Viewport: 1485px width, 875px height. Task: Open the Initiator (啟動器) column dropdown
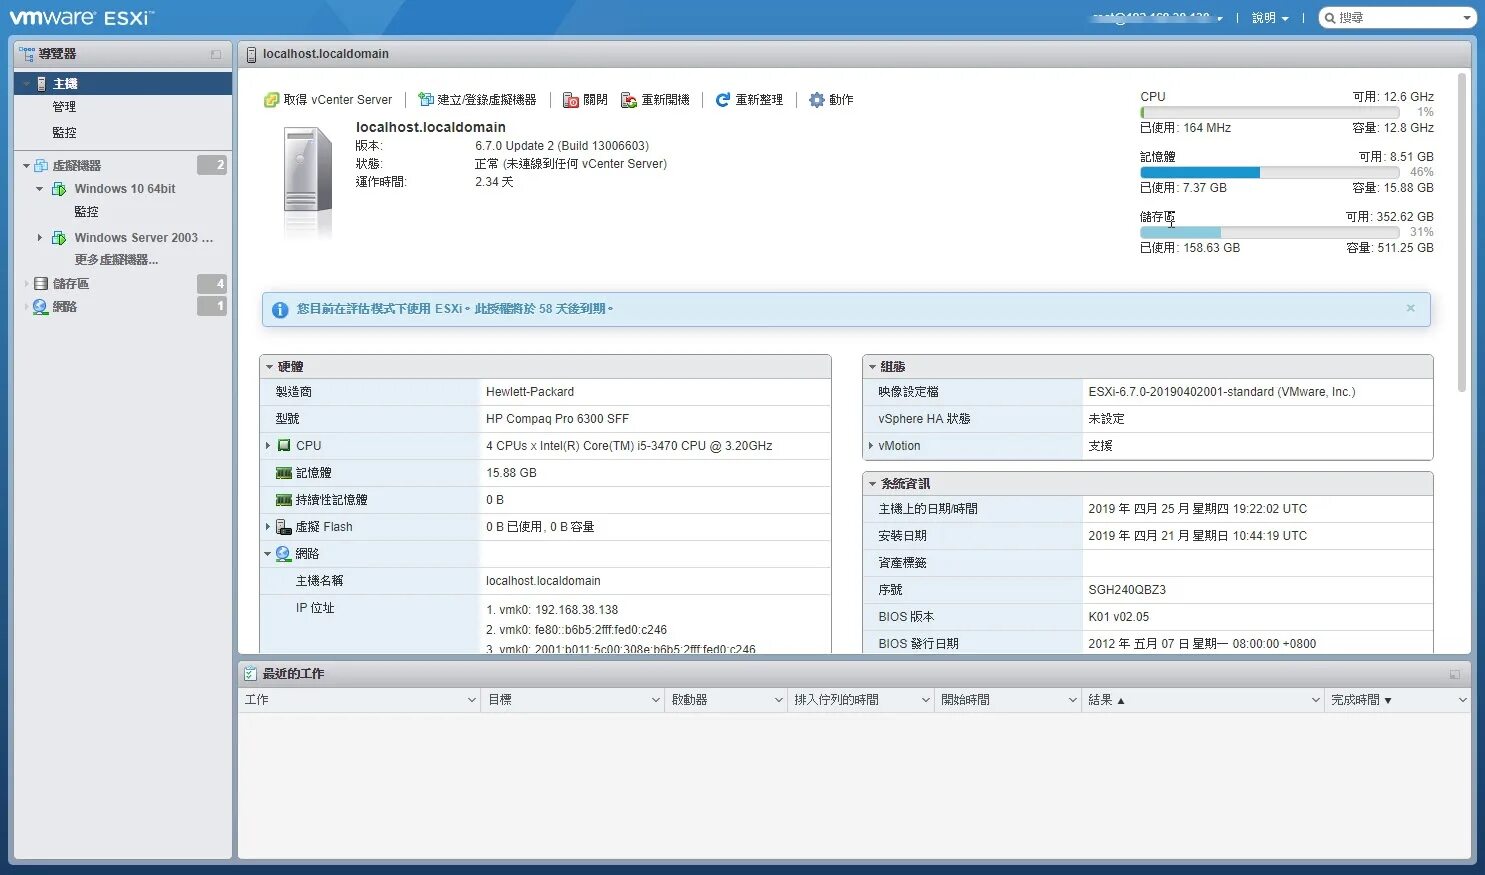[x=779, y=700]
